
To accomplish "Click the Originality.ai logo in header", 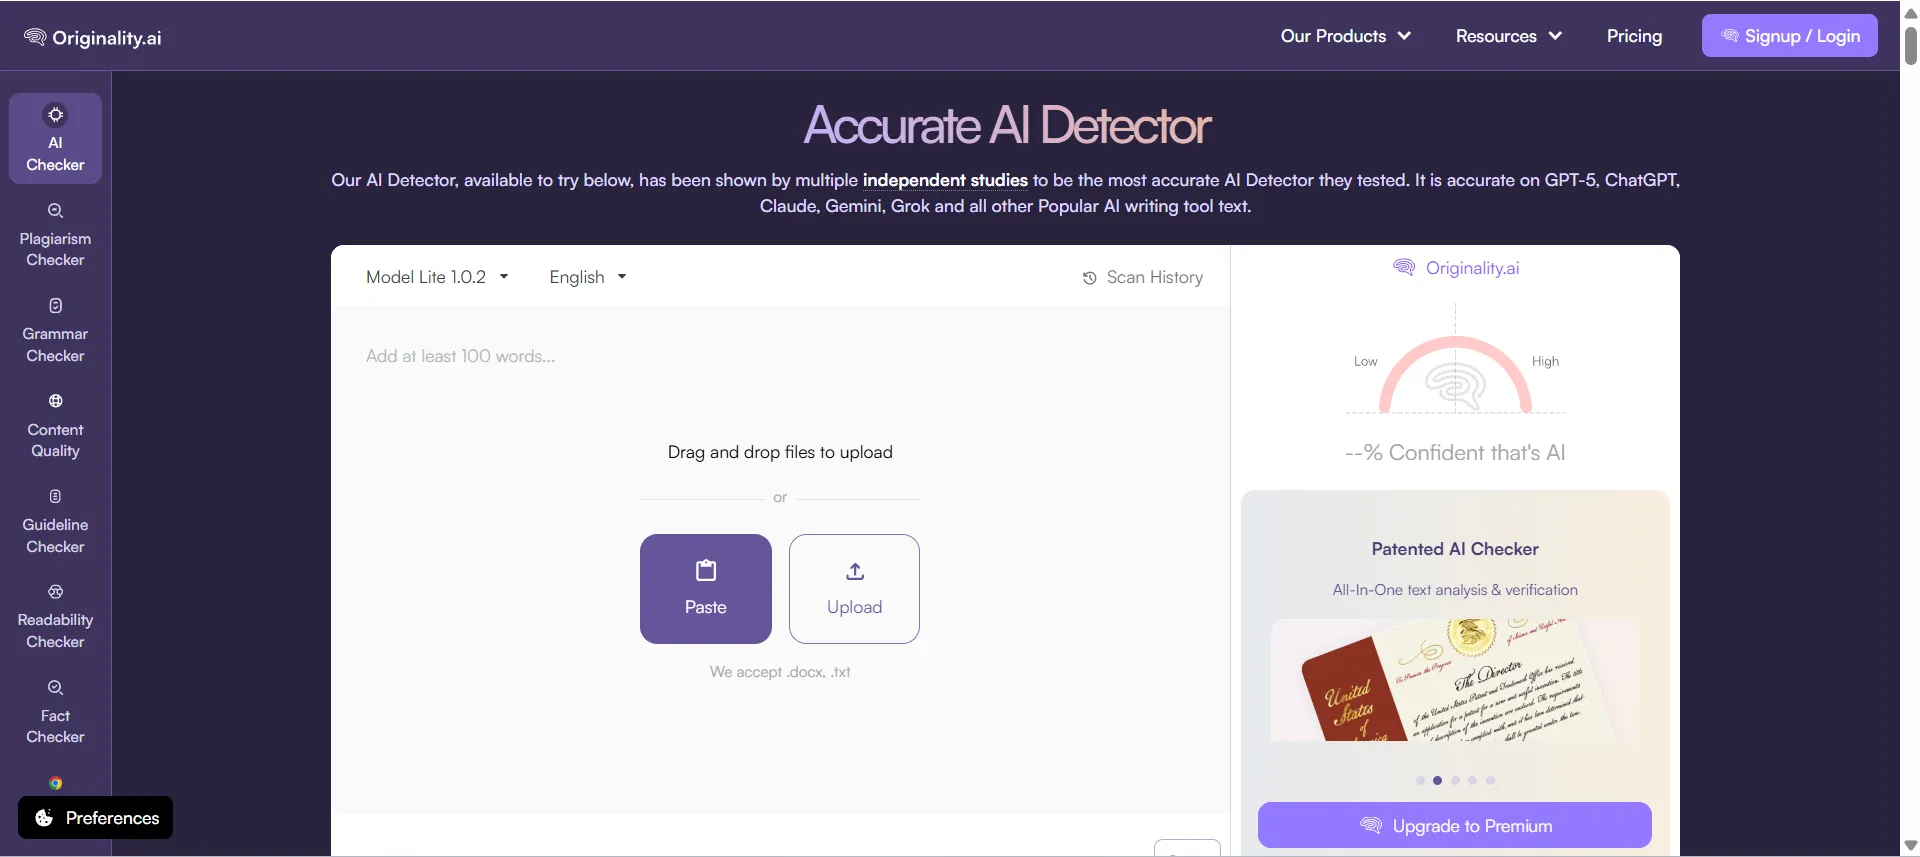I will click(x=92, y=37).
